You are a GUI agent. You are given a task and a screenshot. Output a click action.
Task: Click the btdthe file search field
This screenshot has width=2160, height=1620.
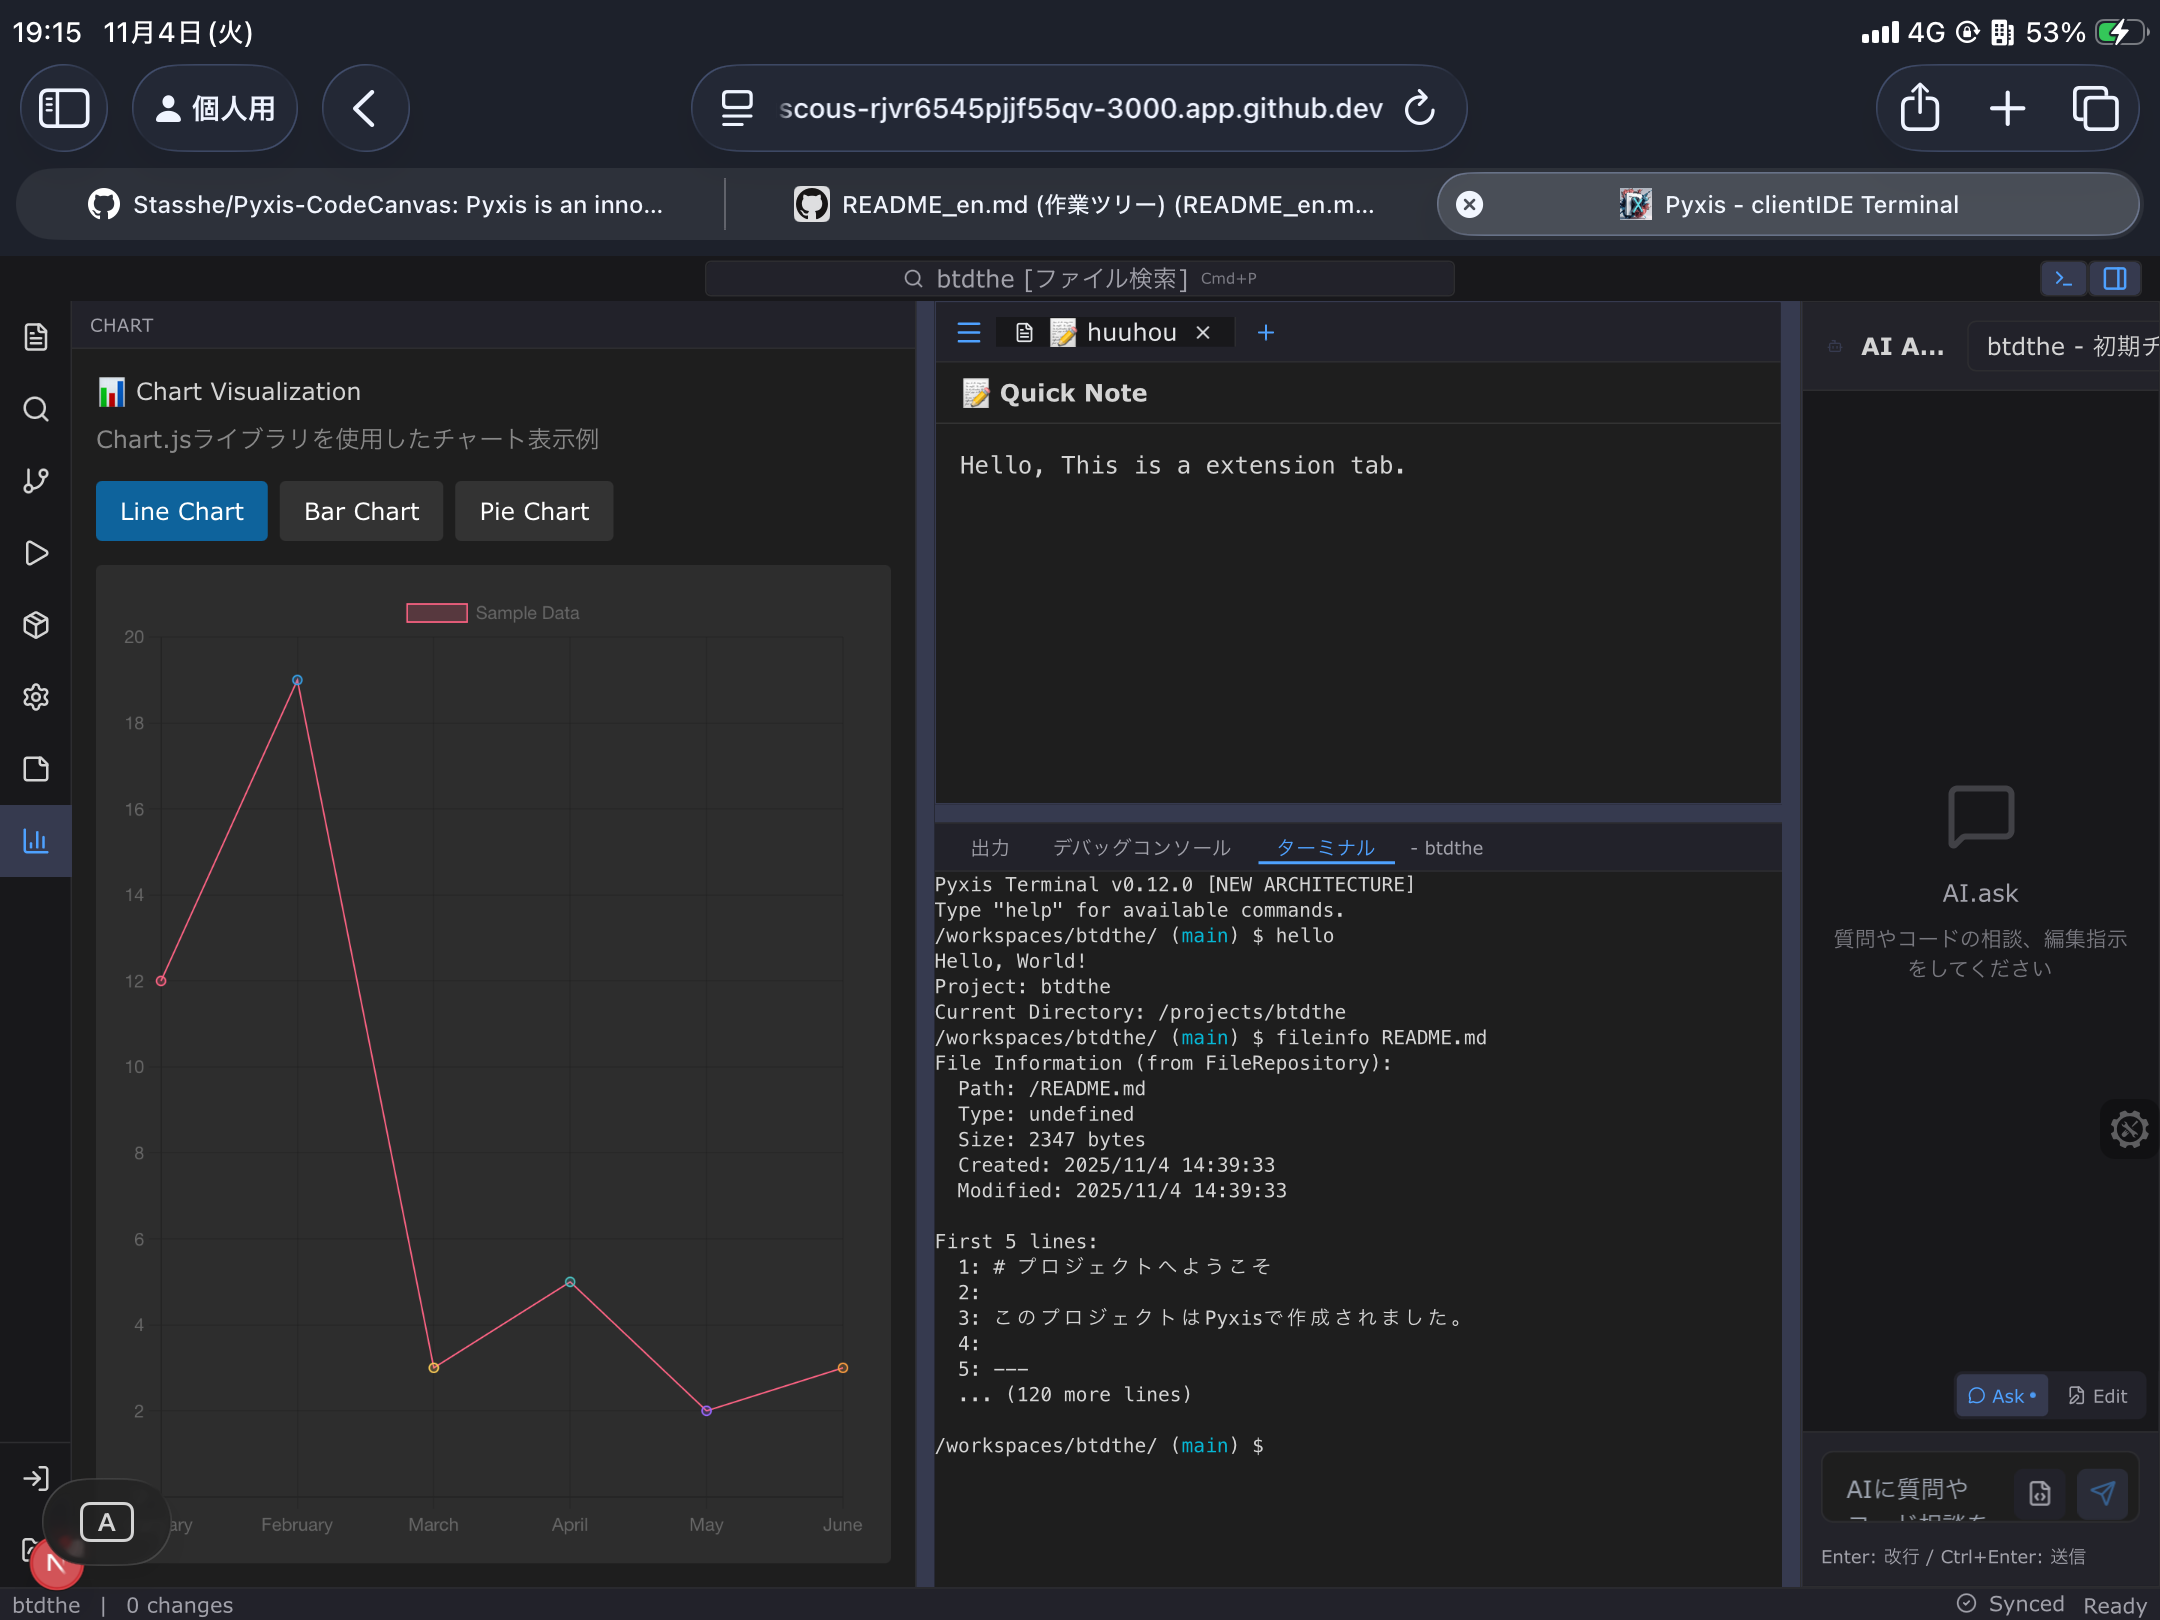[x=1080, y=278]
